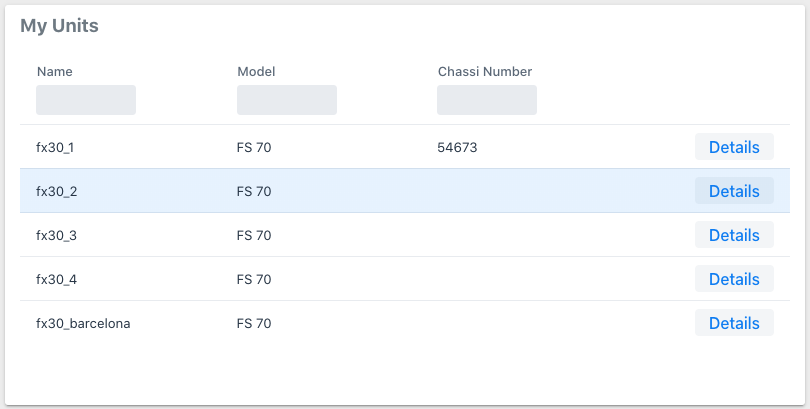Focus the Name filter field
The image size is (810, 409).
(86, 100)
